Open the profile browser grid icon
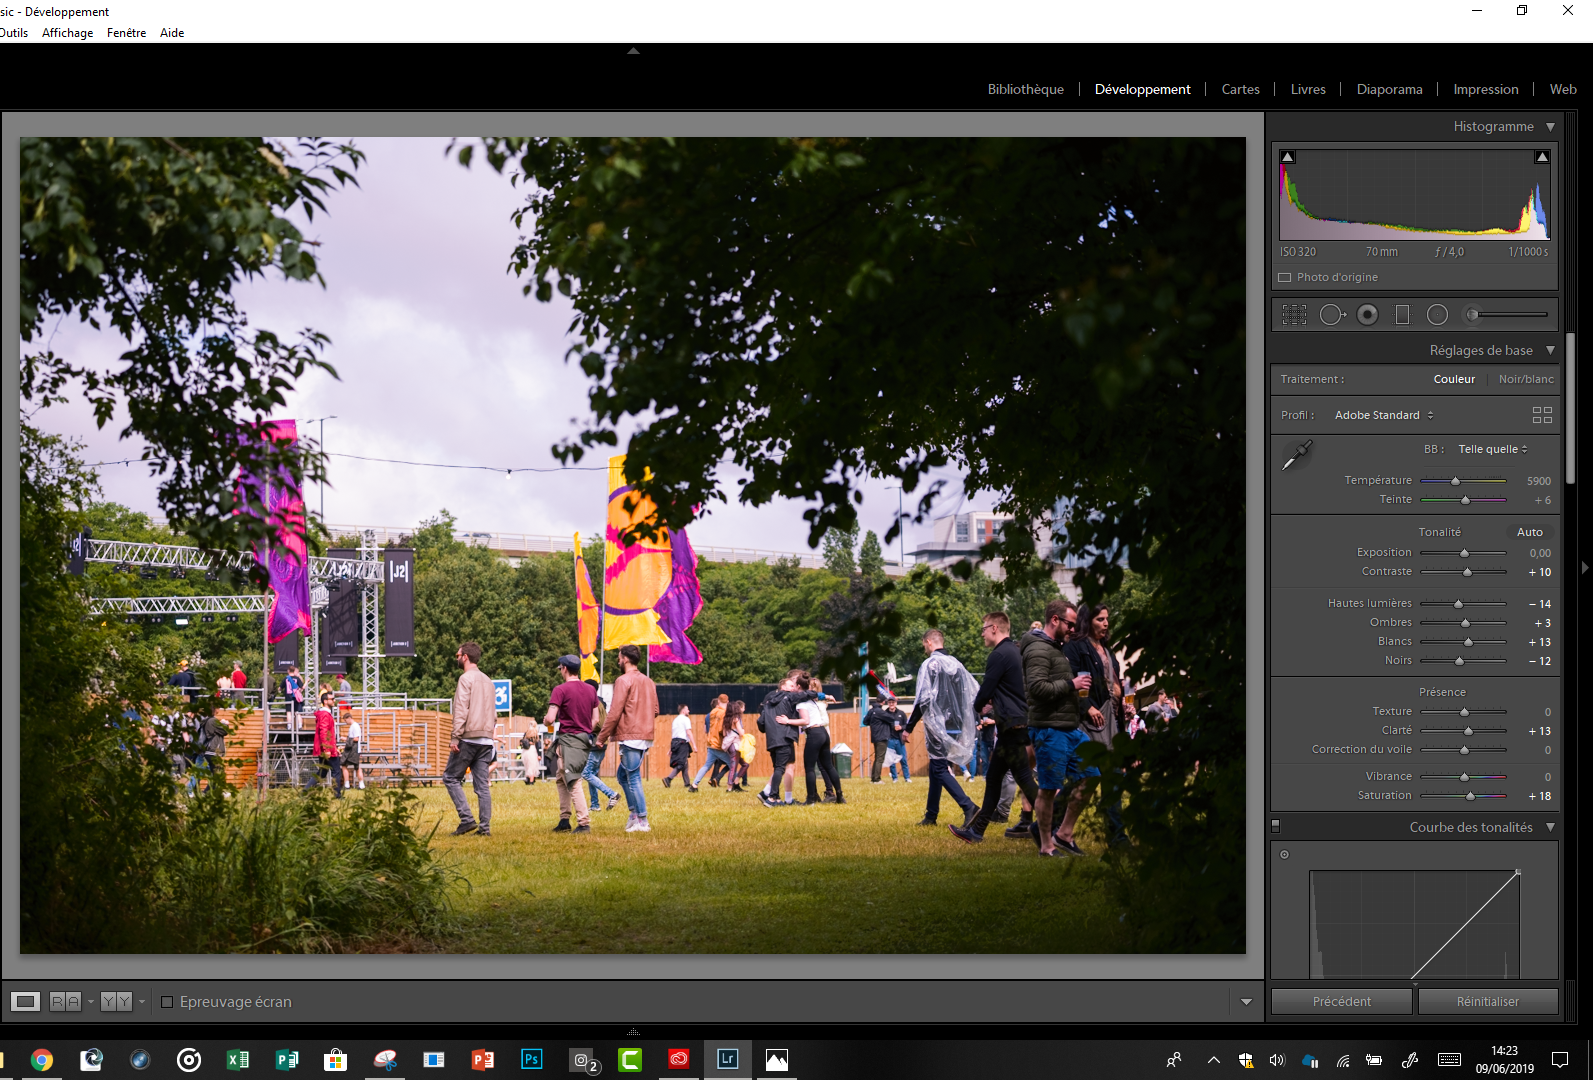Image resolution: width=1593 pixels, height=1080 pixels. 1542,415
